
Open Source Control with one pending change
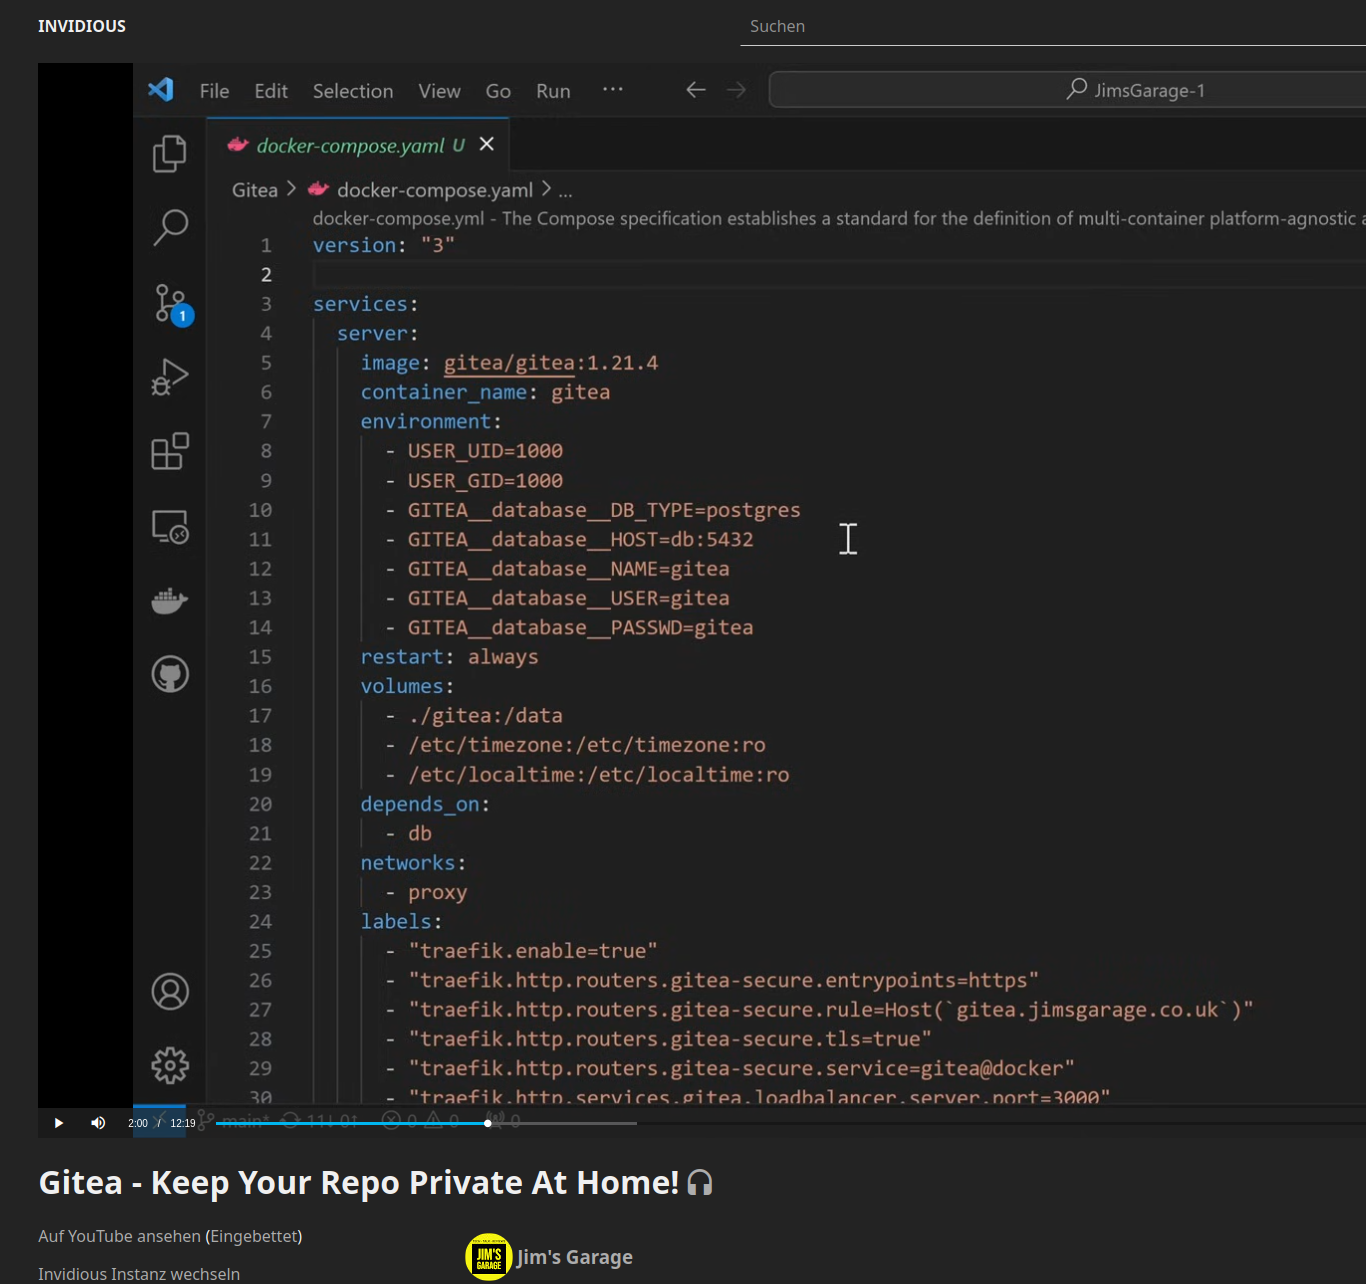point(170,303)
